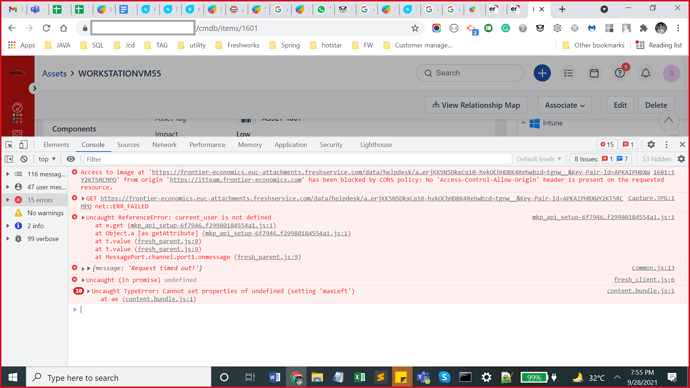690x388 pixels.
Task: Expand the Uncaught TypeError maxLeft message
Action: pyautogui.click(x=88, y=291)
